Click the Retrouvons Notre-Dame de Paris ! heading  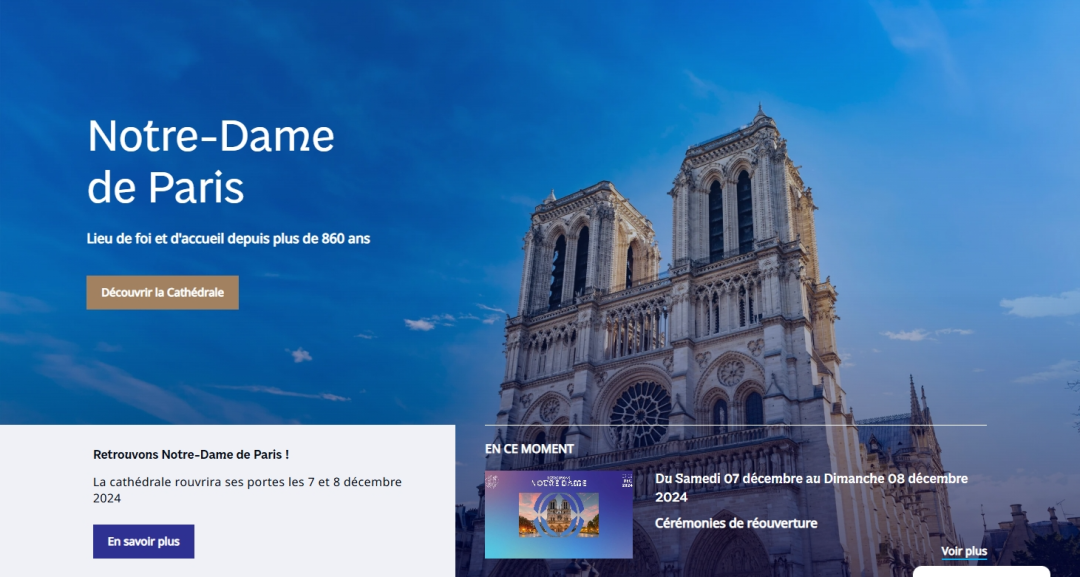(x=191, y=454)
